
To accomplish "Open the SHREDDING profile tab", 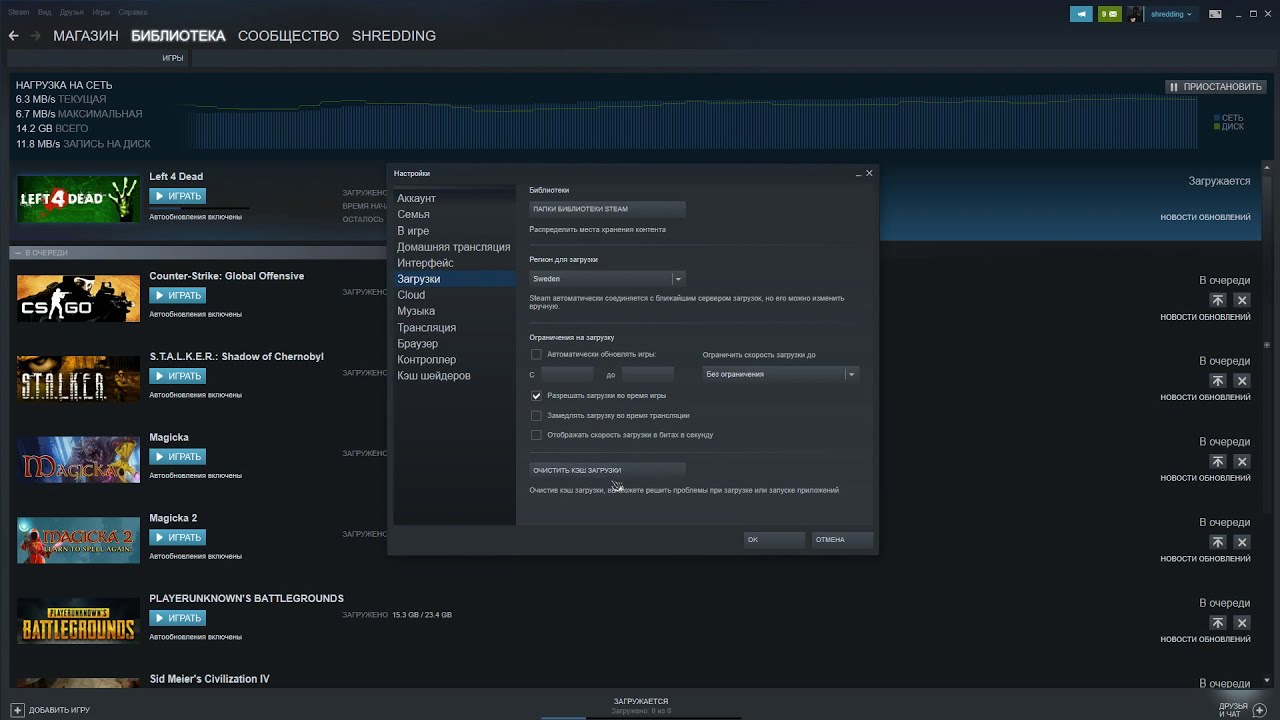I will (394, 36).
